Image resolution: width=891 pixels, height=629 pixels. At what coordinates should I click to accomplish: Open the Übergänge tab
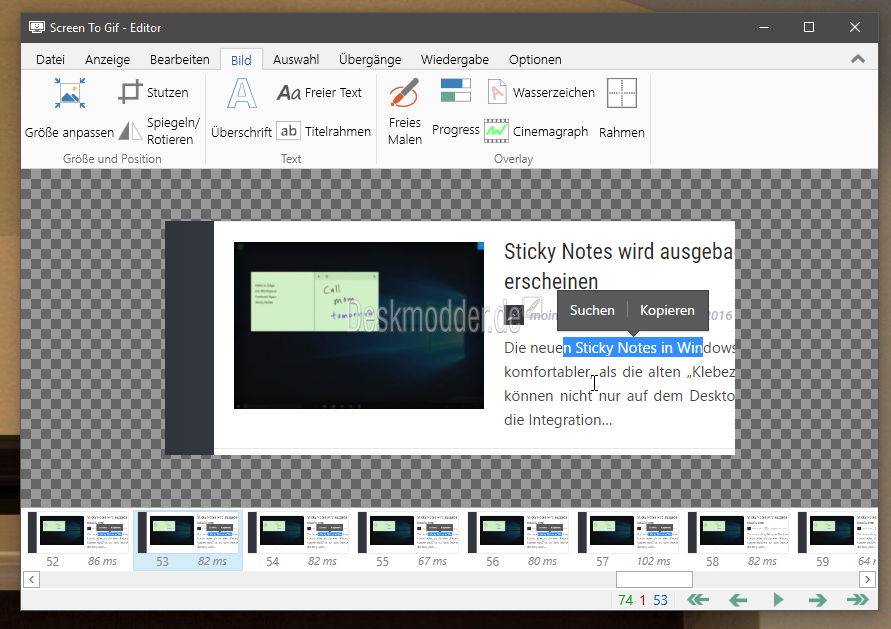pos(370,60)
